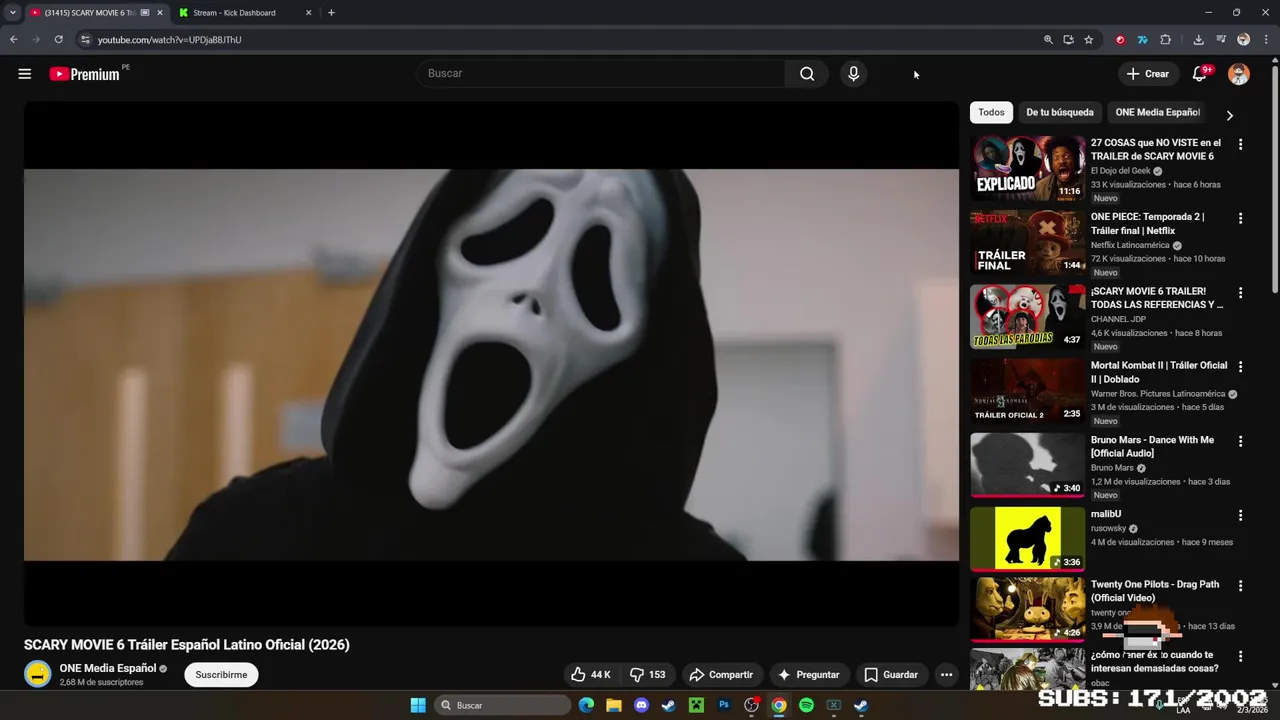
Task: Open Twenty One Pilots Drag Path title
Action: coord(1155,591)
